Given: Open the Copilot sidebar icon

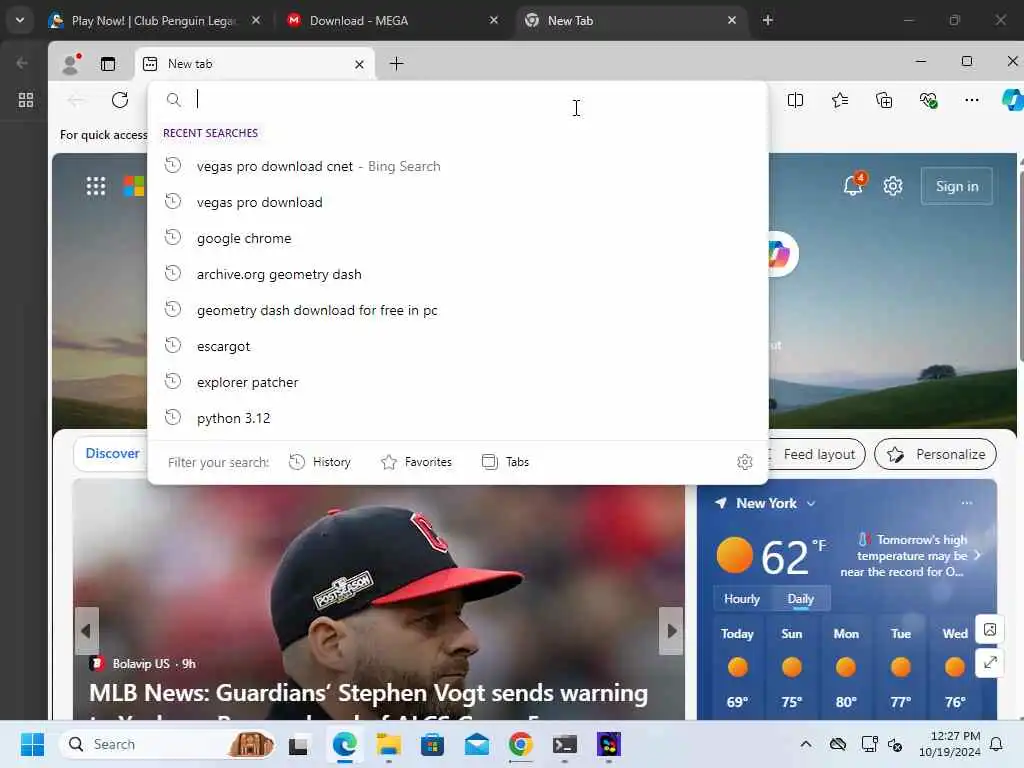Looking at the screenshot, I should [1013, 100].
